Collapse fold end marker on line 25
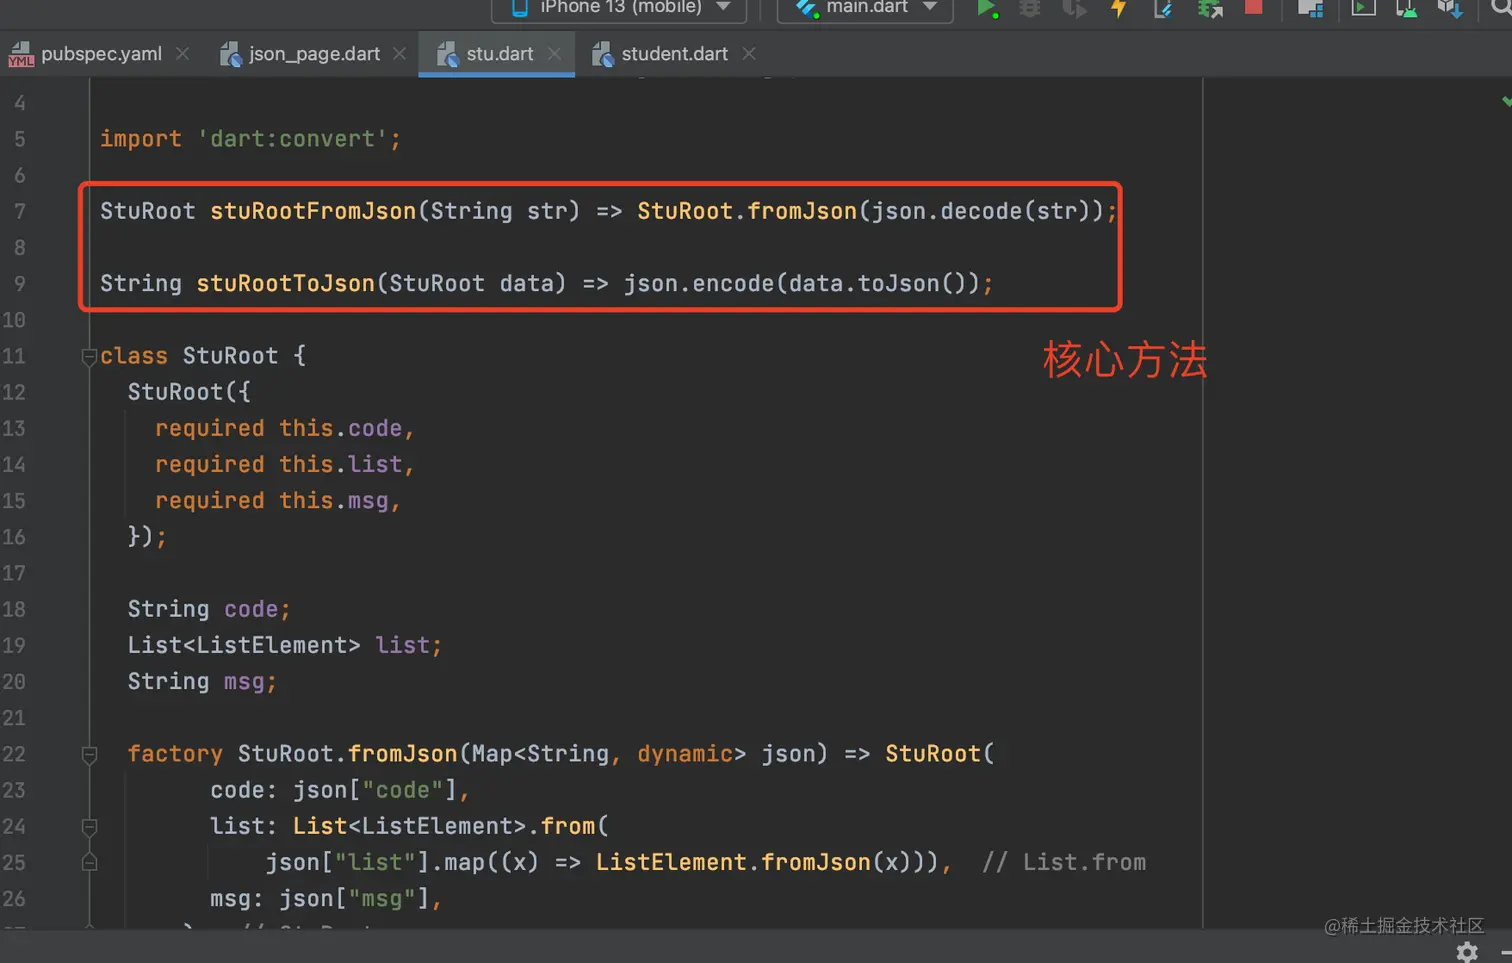The width and height of the screenshot is (1512, 963). [89, 862]
